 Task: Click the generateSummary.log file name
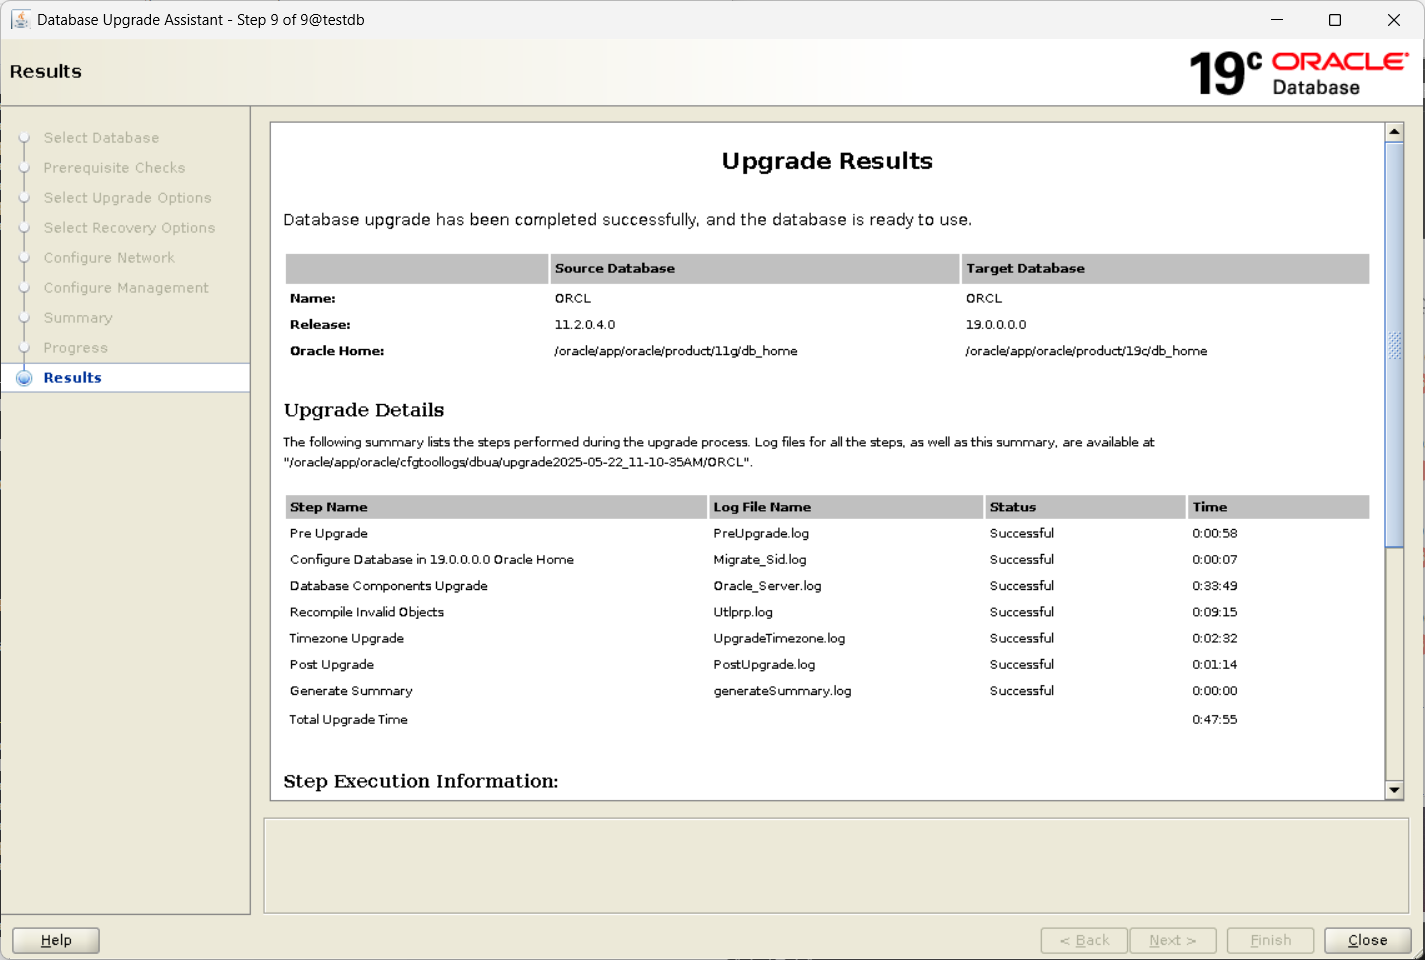click(x=782, y=691)
